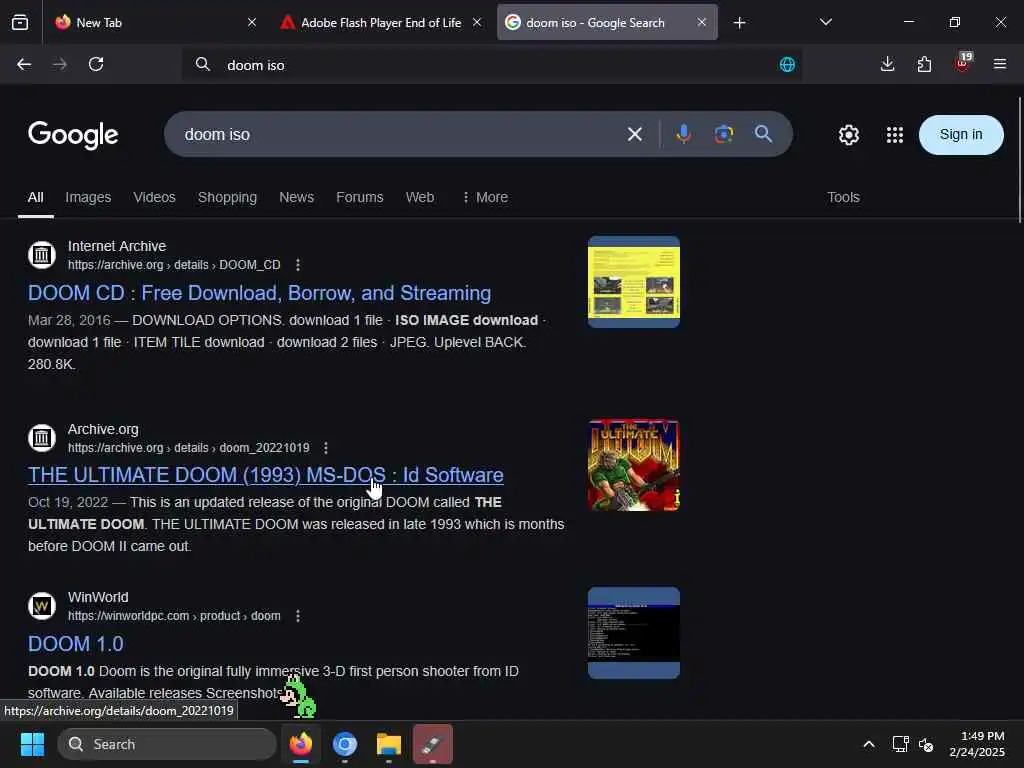The width and height of the screenshot is (1024, 768).
Task: Open File Explorer from taskbar
Action: tap(389, 744)
